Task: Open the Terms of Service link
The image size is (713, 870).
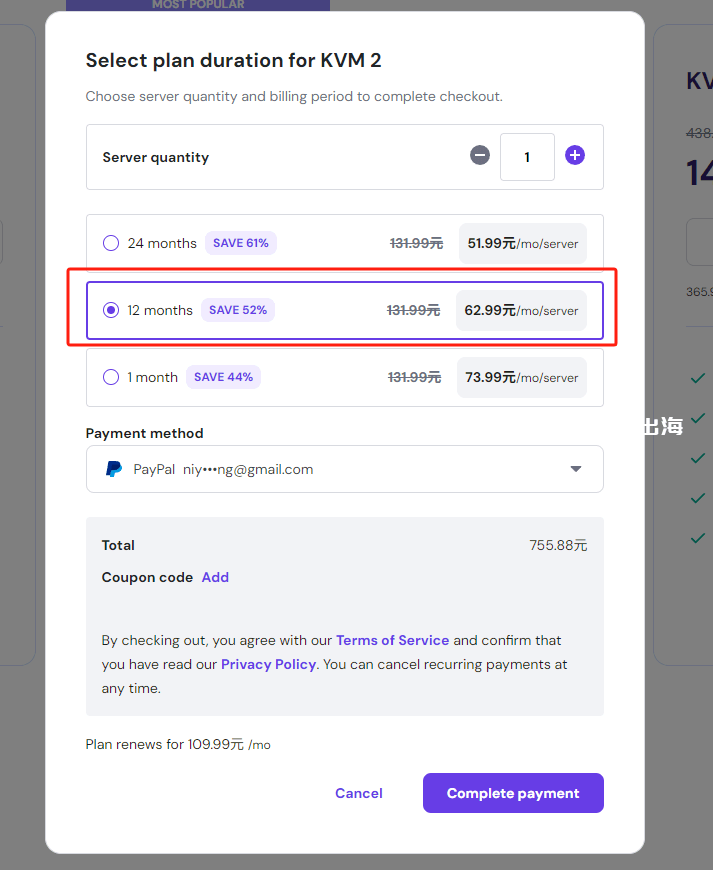Action: point(392,640)
